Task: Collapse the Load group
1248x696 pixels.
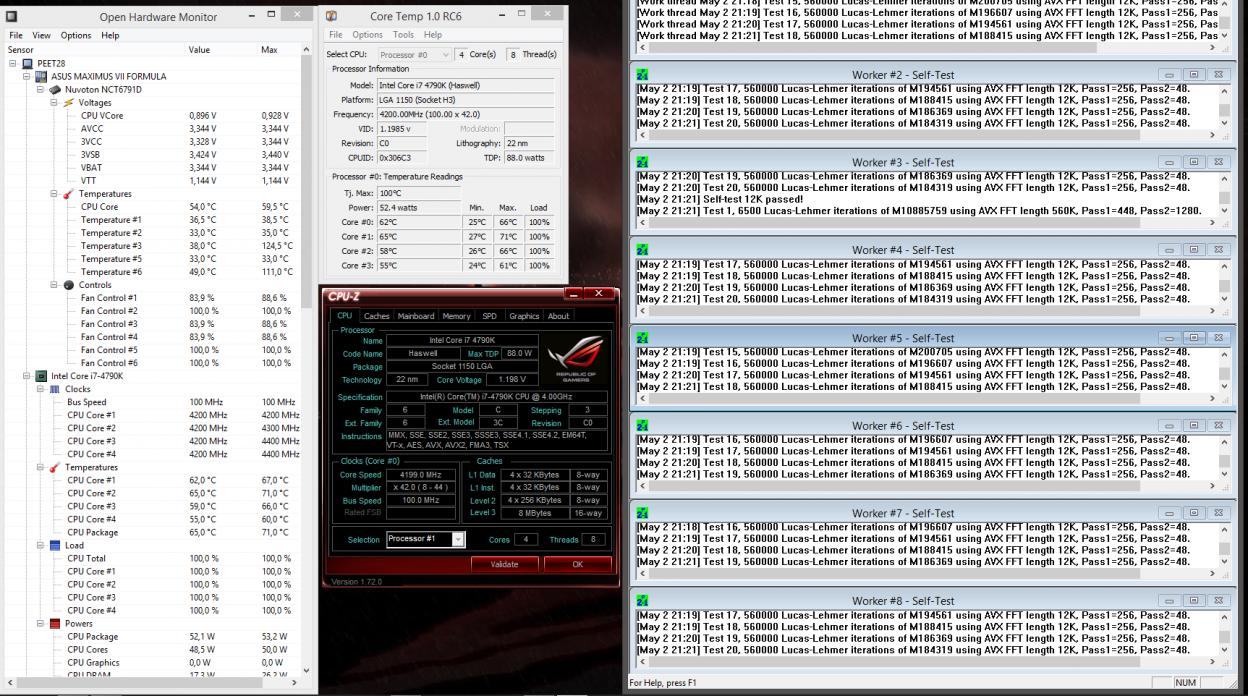Action: (41, 545)
